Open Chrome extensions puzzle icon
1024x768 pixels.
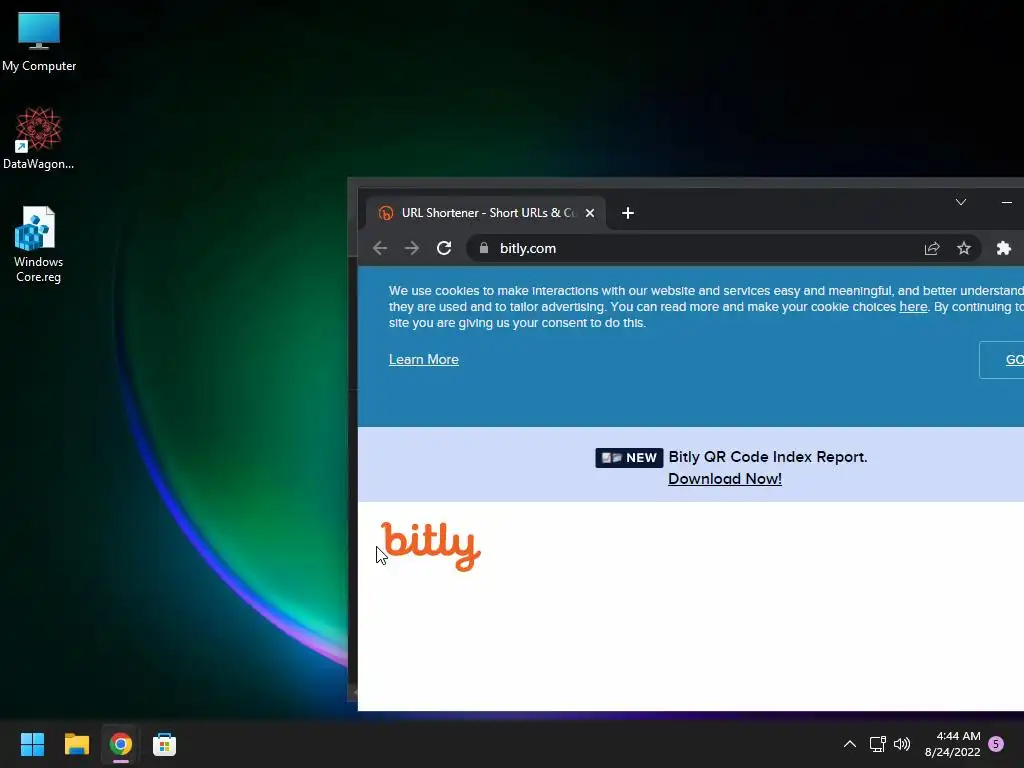pyautogui.click(x=1004, y=248)
